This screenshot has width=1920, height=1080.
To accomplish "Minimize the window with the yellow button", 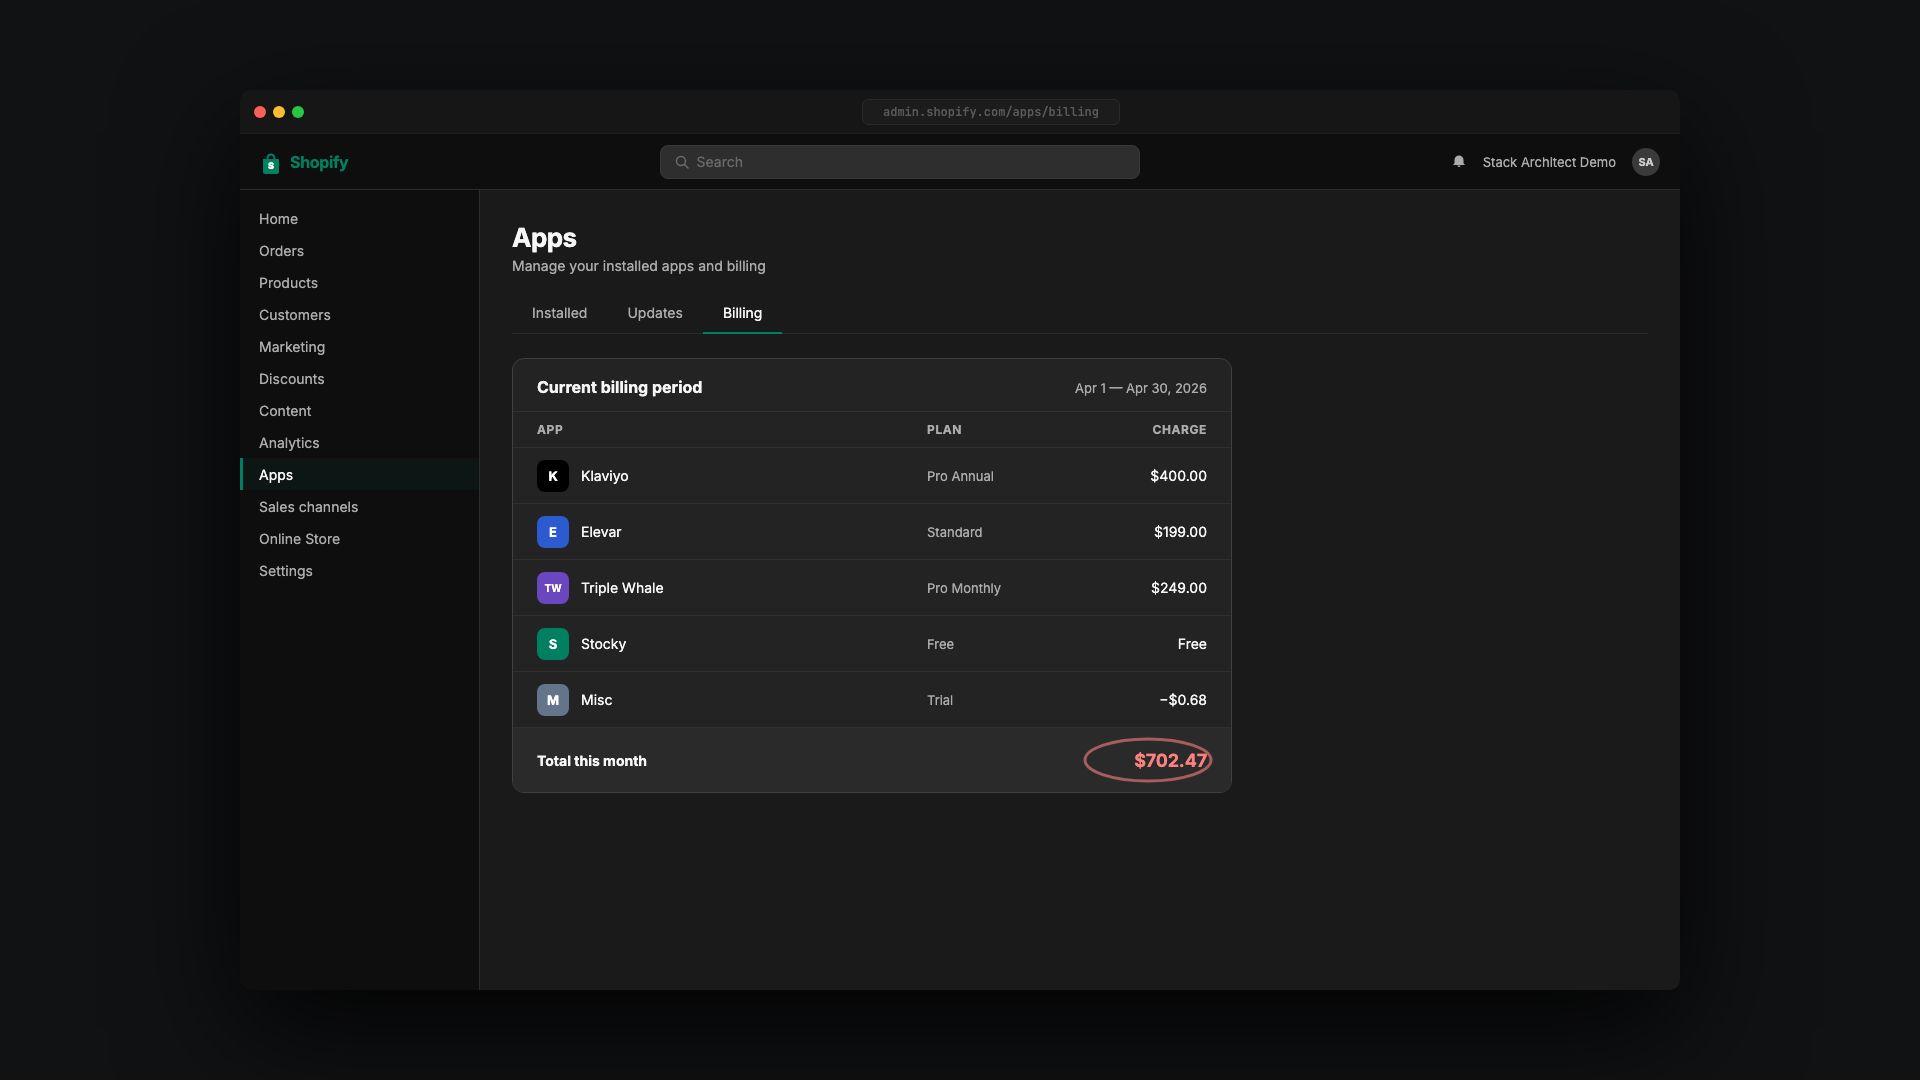I will coord(279,112).
